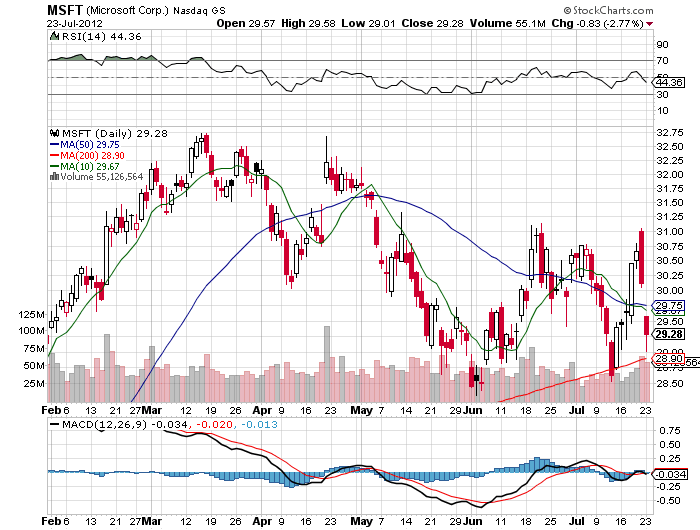Click the 0.75 label on the MACD axis

click(x=669, y=430)
